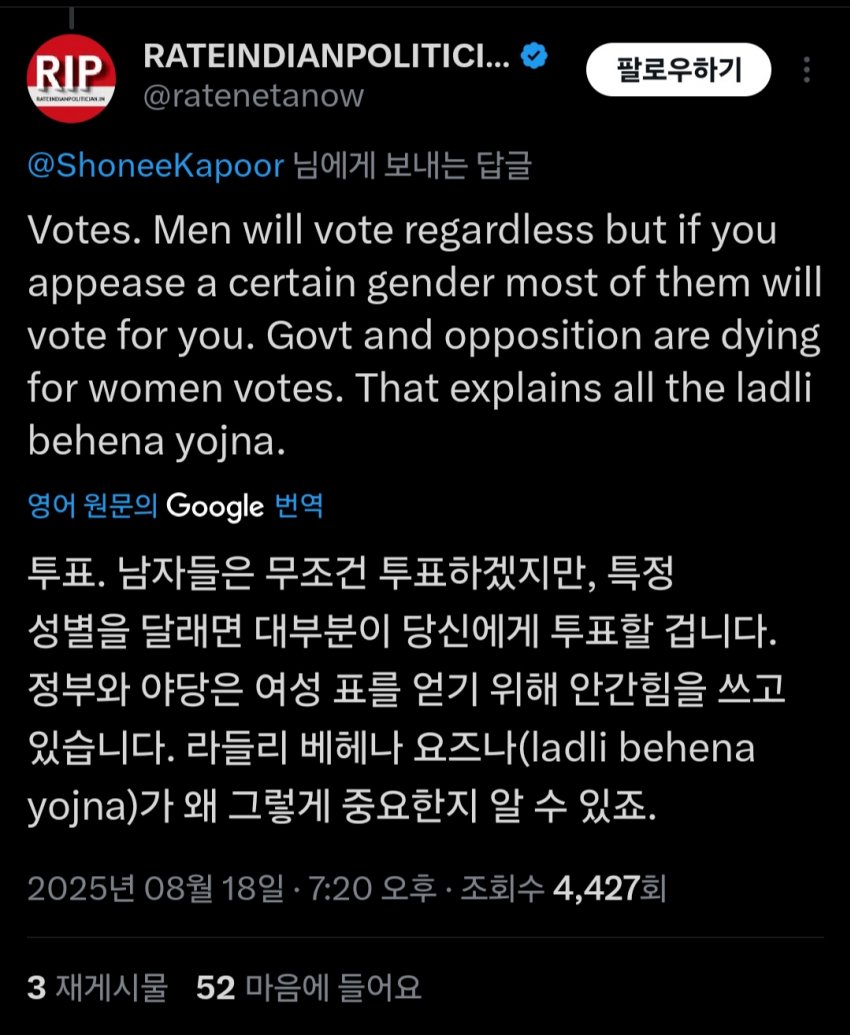Open the 52 마음에 들어요 likes list

(308, 988)
